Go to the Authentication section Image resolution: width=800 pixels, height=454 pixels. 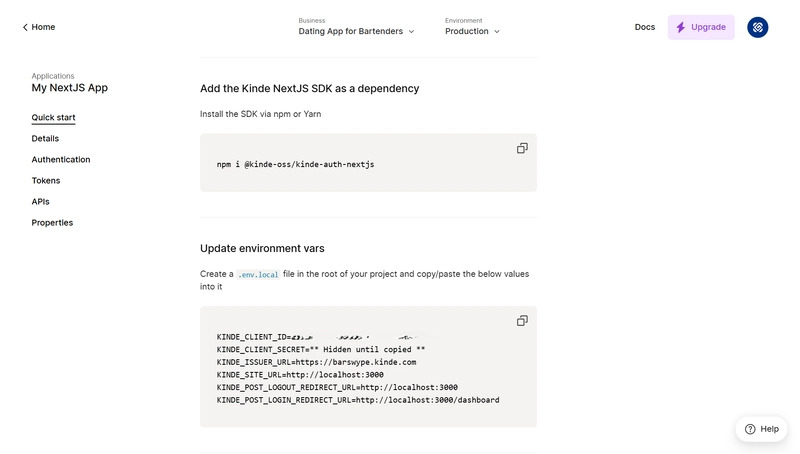[61, 159]
